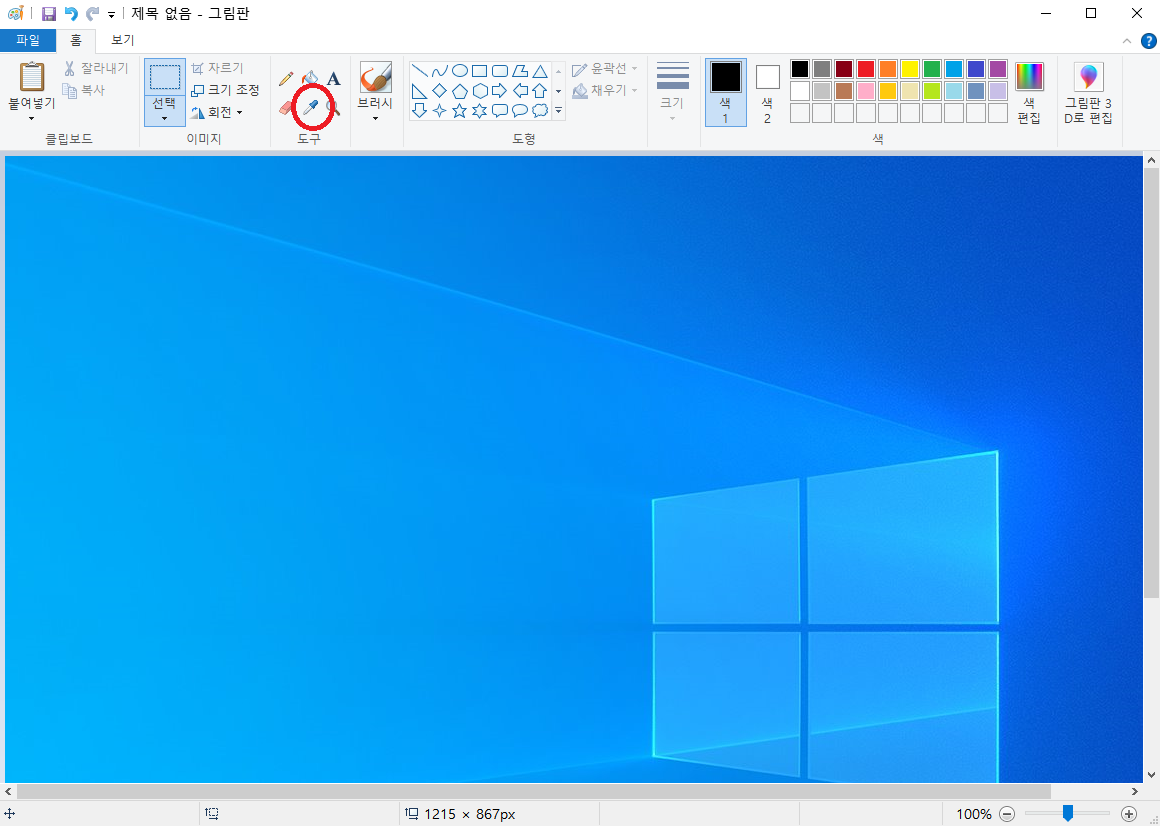Activate Color 2 background box
1161x827 pixels.
768,93
